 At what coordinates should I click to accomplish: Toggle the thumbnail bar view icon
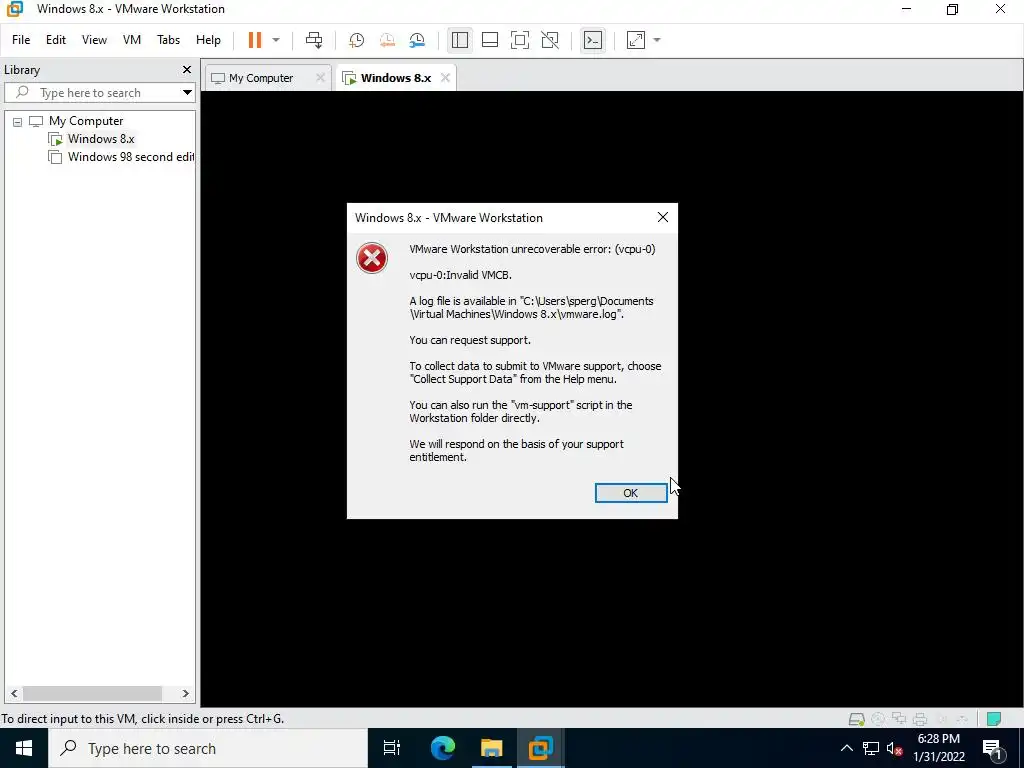pos(490,40)
